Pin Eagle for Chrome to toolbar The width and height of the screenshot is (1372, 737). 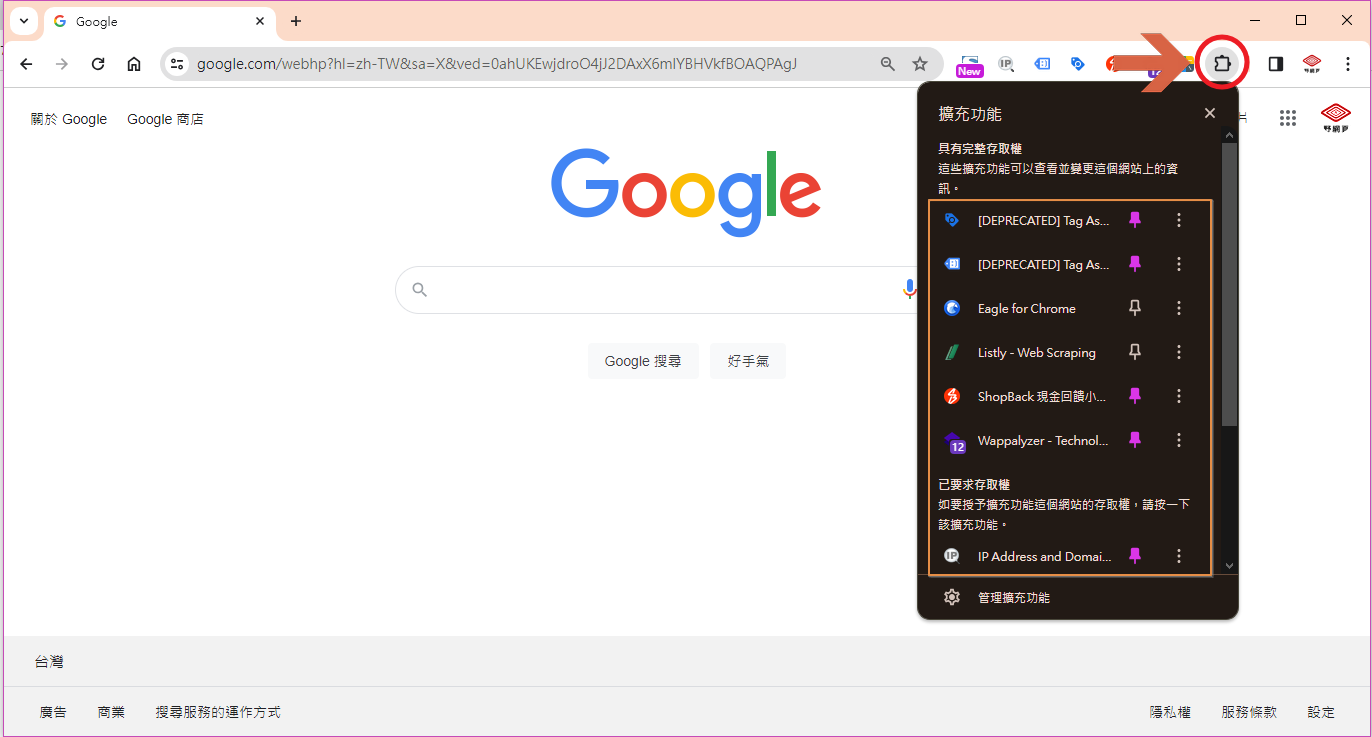[x=1135, y=309]
